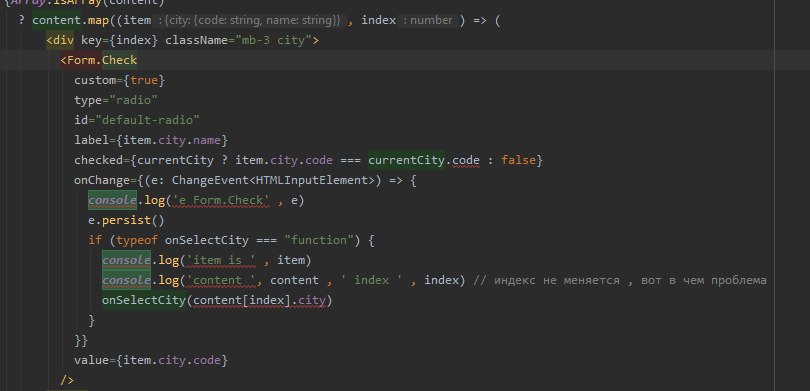The height and width of the screenshot is (391, 810).
Task: Click the 'checked=' prop name
Action: [x=102, y=160]
